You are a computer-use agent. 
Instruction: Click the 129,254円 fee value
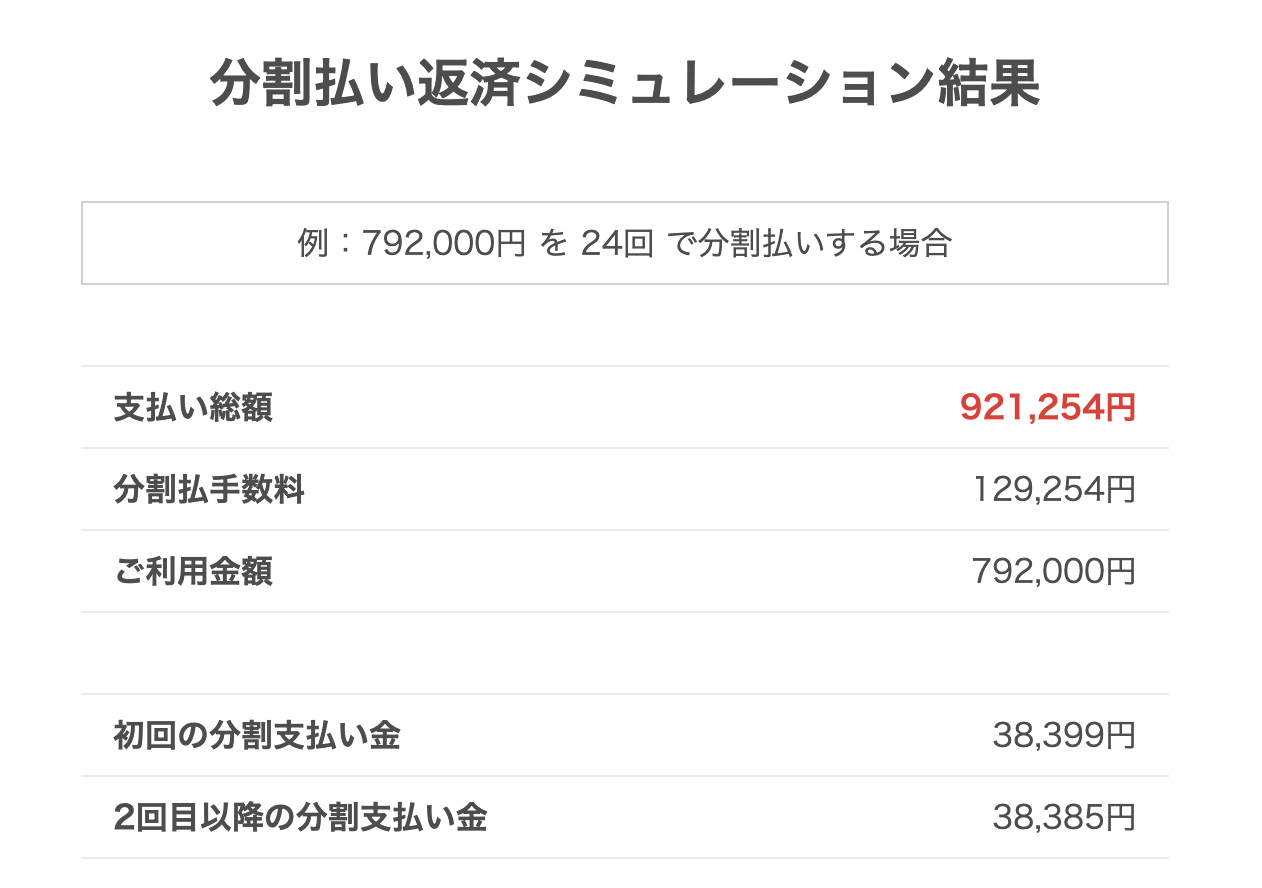pos(1054,490)
